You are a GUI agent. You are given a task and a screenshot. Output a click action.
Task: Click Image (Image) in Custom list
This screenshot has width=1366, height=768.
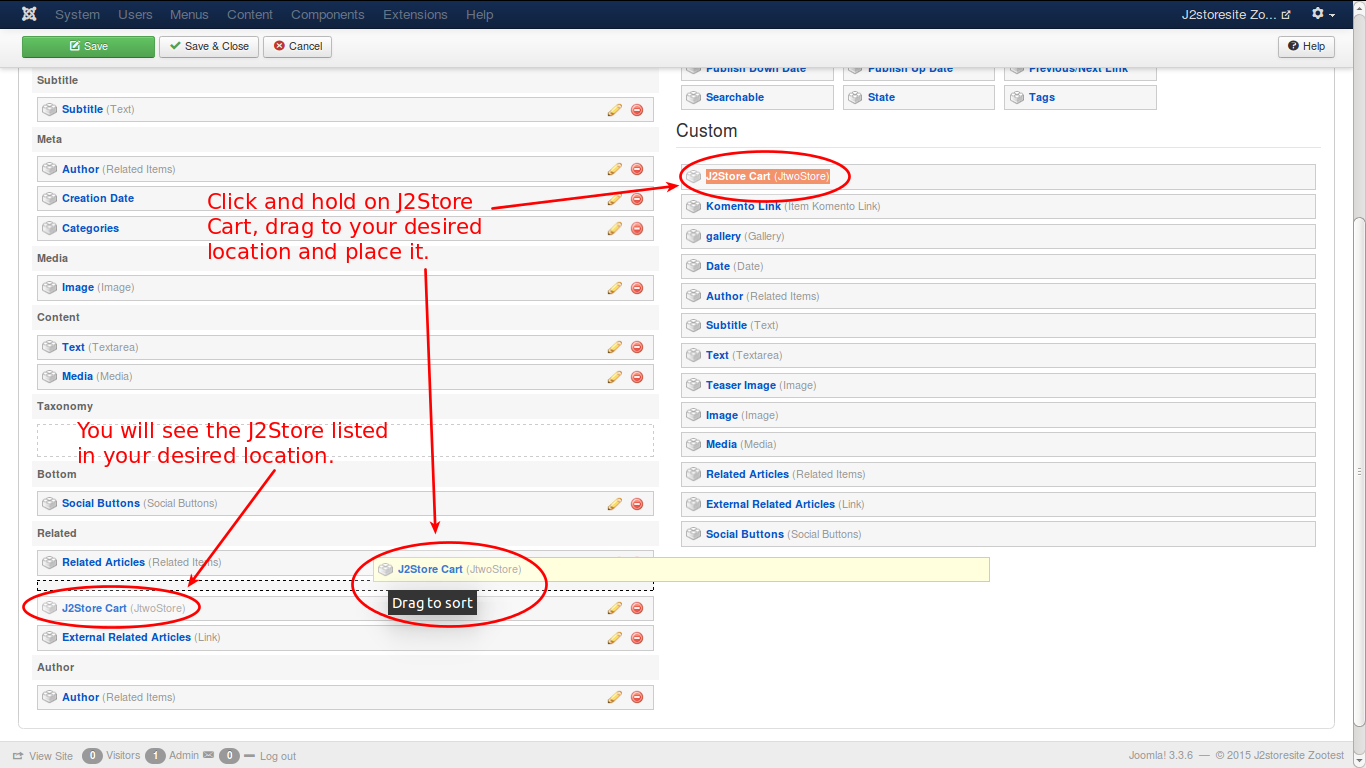coord(998,415)
